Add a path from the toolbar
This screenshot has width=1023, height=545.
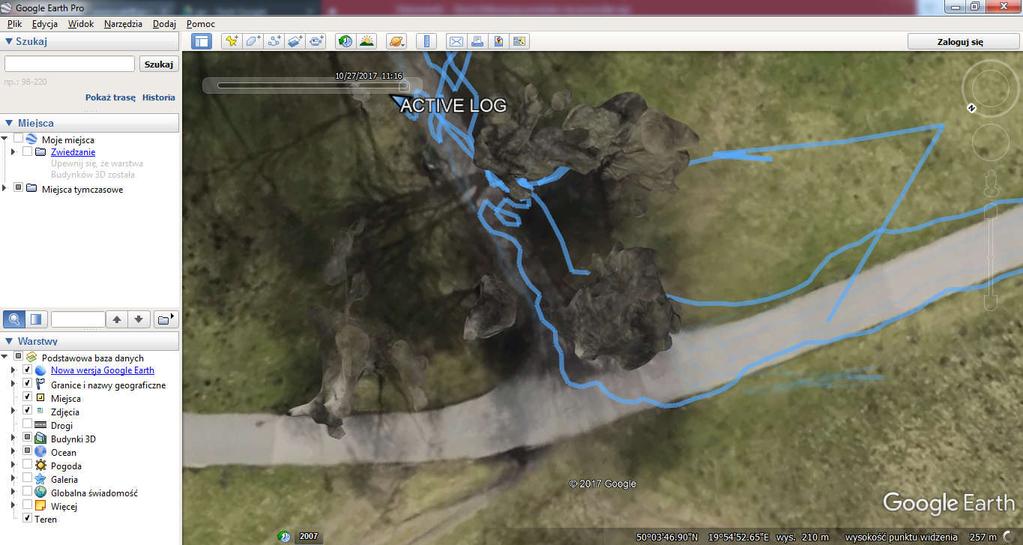(x=274, y=41)
